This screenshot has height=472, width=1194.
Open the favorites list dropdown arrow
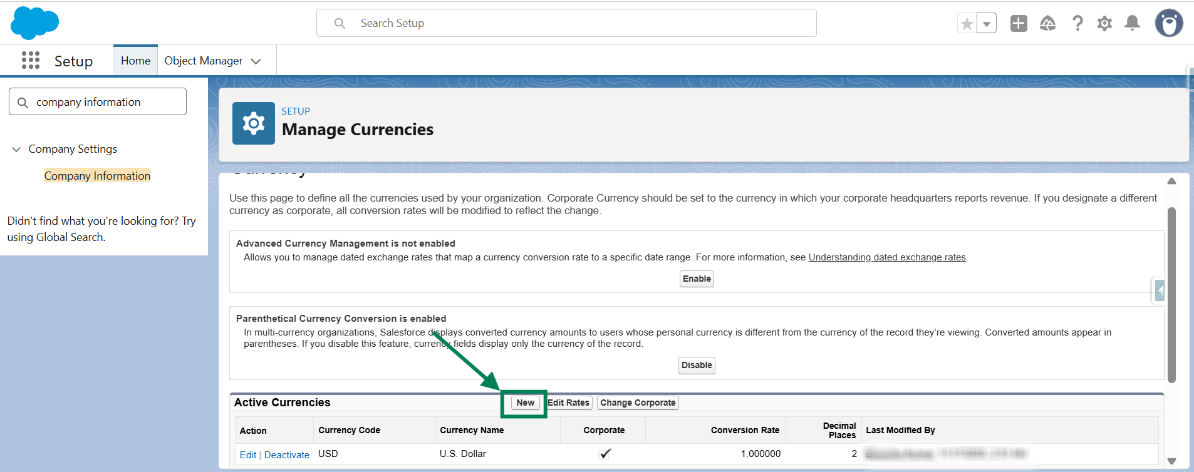pyautogui.click(x=987, y=24)
